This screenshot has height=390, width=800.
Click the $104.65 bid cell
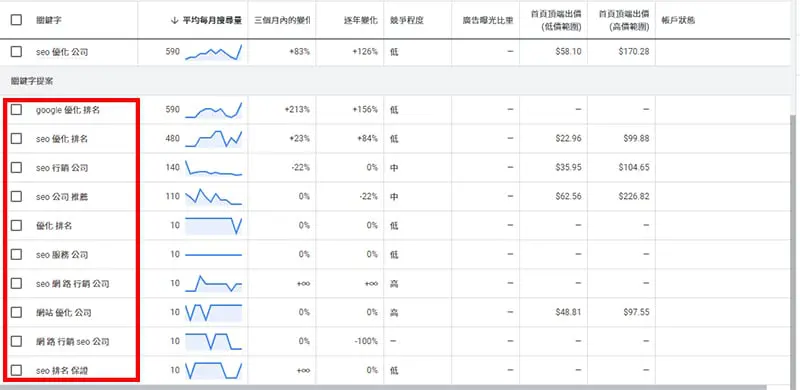pyautogui.click(x=634, y=168)
